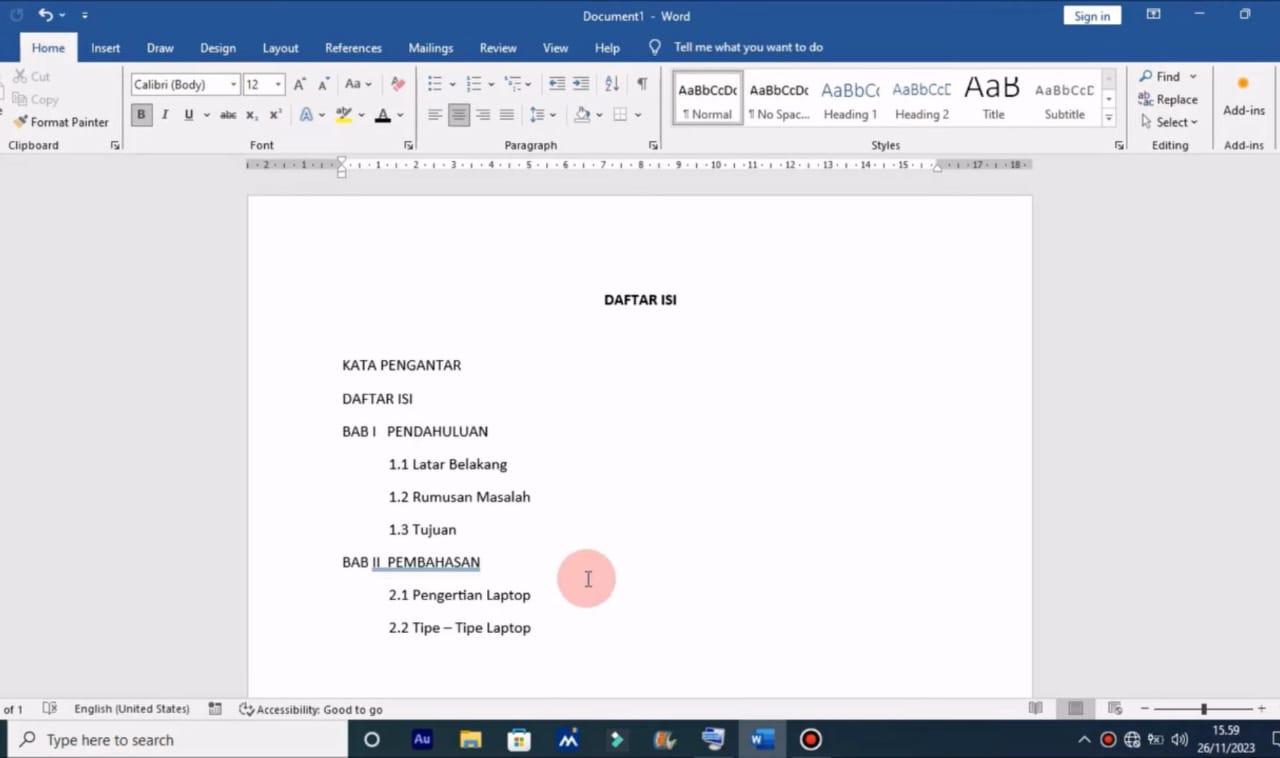Click Replace button
1280x758 pixels.
[x=1168, y=99]
